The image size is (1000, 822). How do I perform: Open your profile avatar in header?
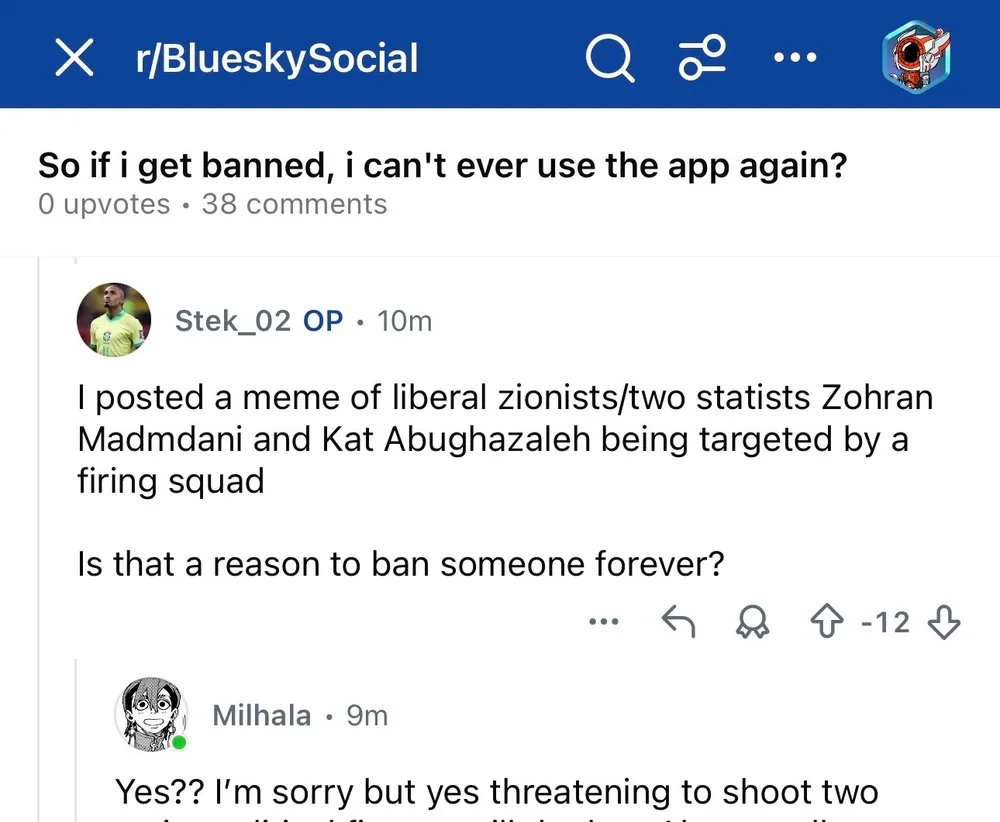[916, 56]
